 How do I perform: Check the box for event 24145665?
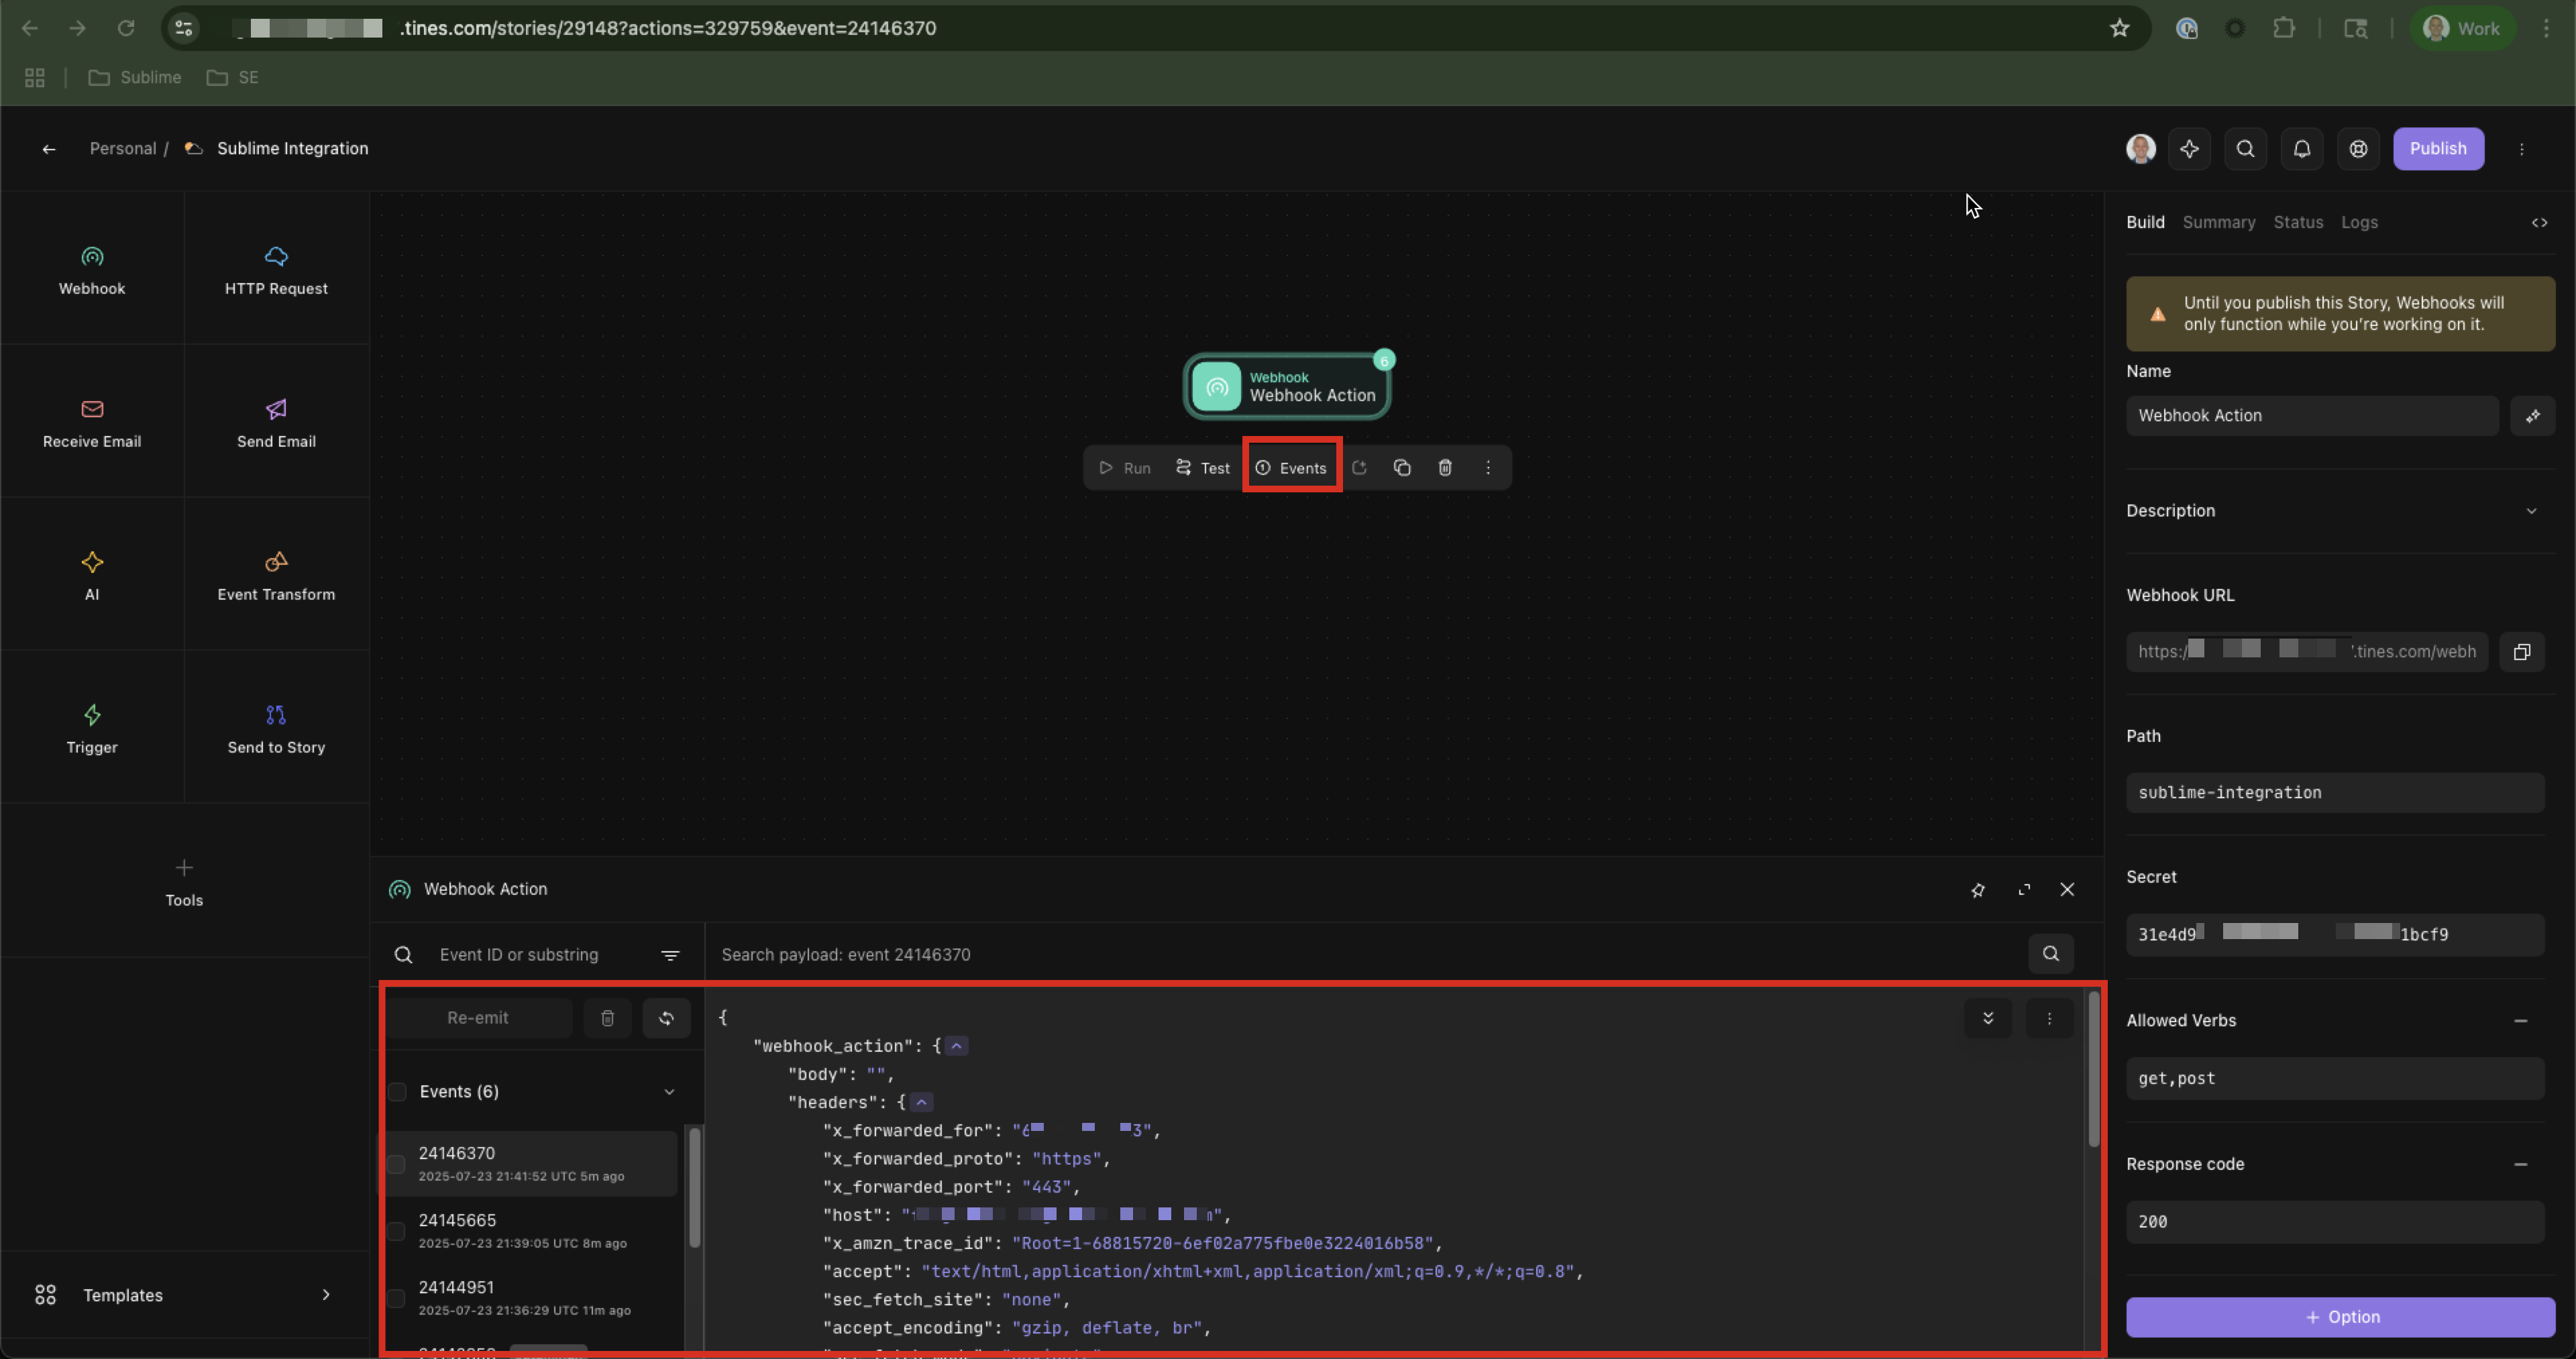pyautogui.click(x=397, y=1231)
